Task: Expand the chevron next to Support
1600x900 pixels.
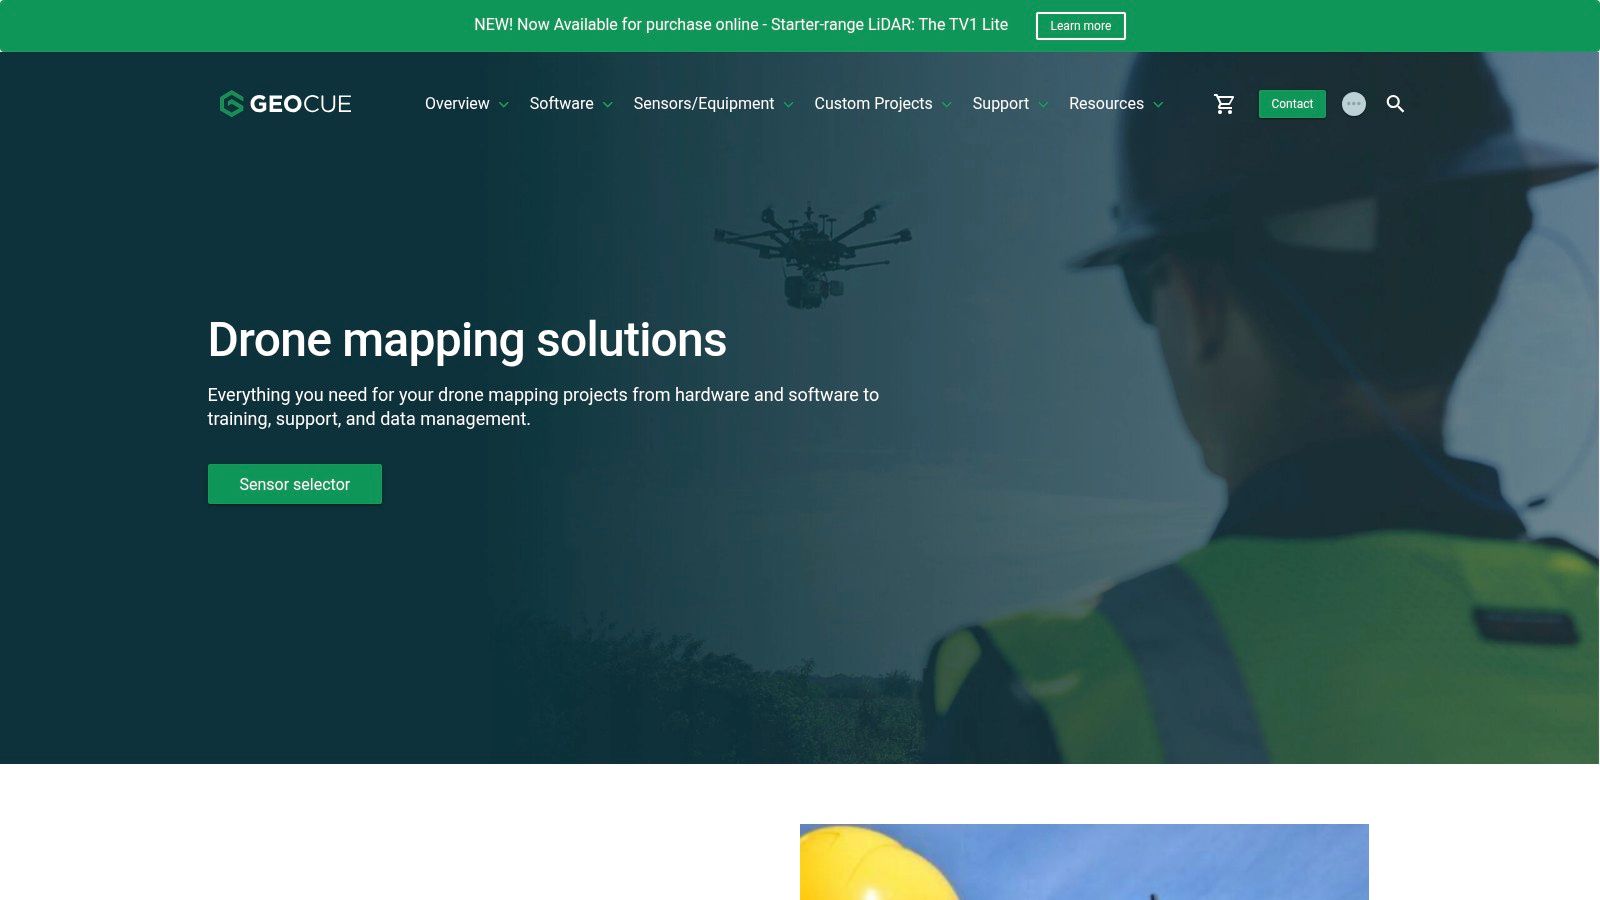Action: tap(1043, 105)
